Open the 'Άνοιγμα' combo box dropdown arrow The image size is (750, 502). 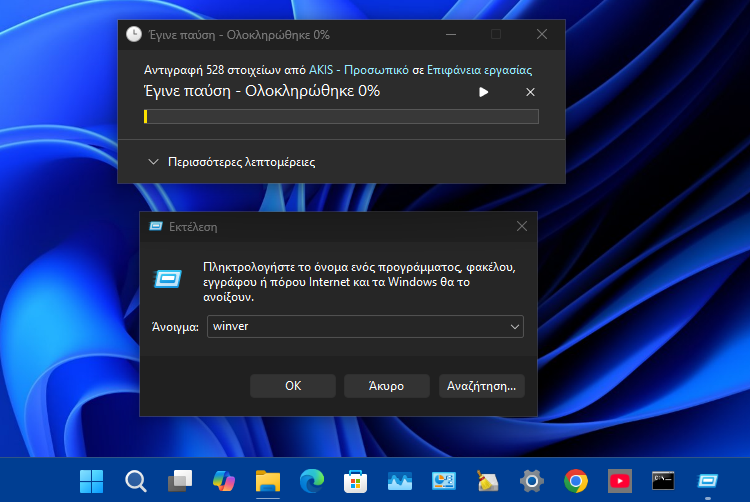tap(514, 327)
